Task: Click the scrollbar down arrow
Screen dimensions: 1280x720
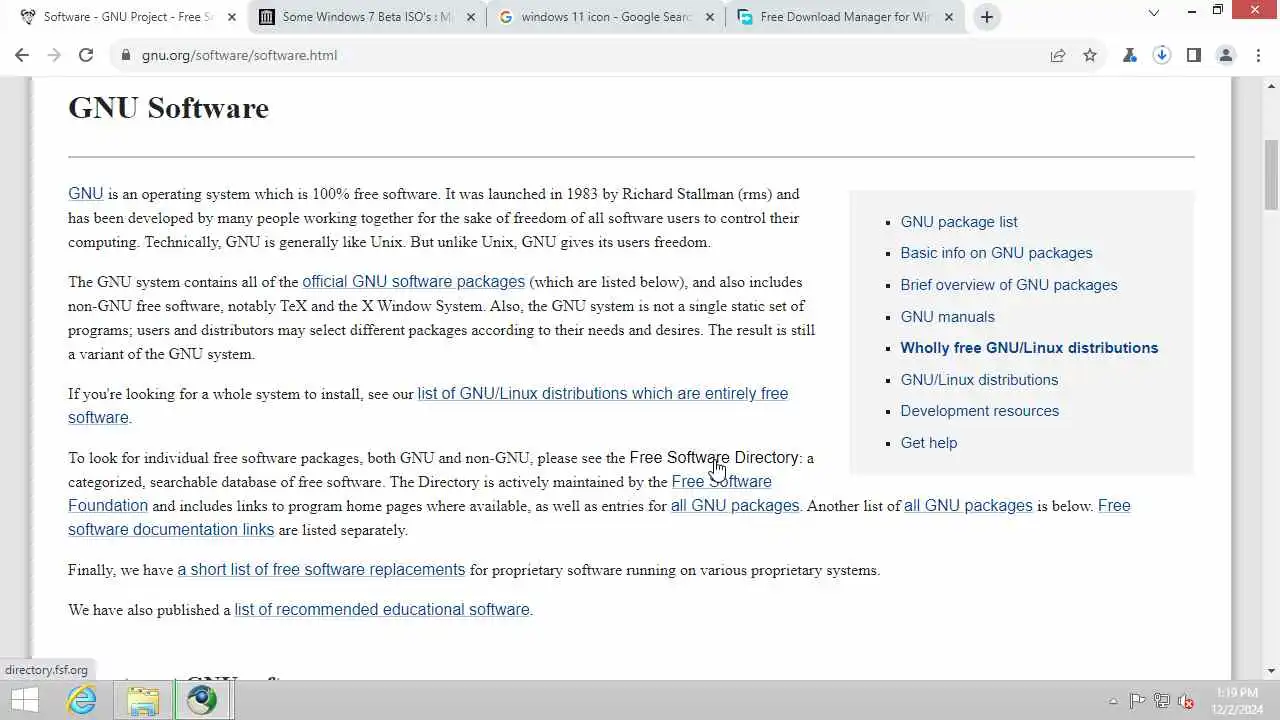Action: click(x=1271, y=671)
